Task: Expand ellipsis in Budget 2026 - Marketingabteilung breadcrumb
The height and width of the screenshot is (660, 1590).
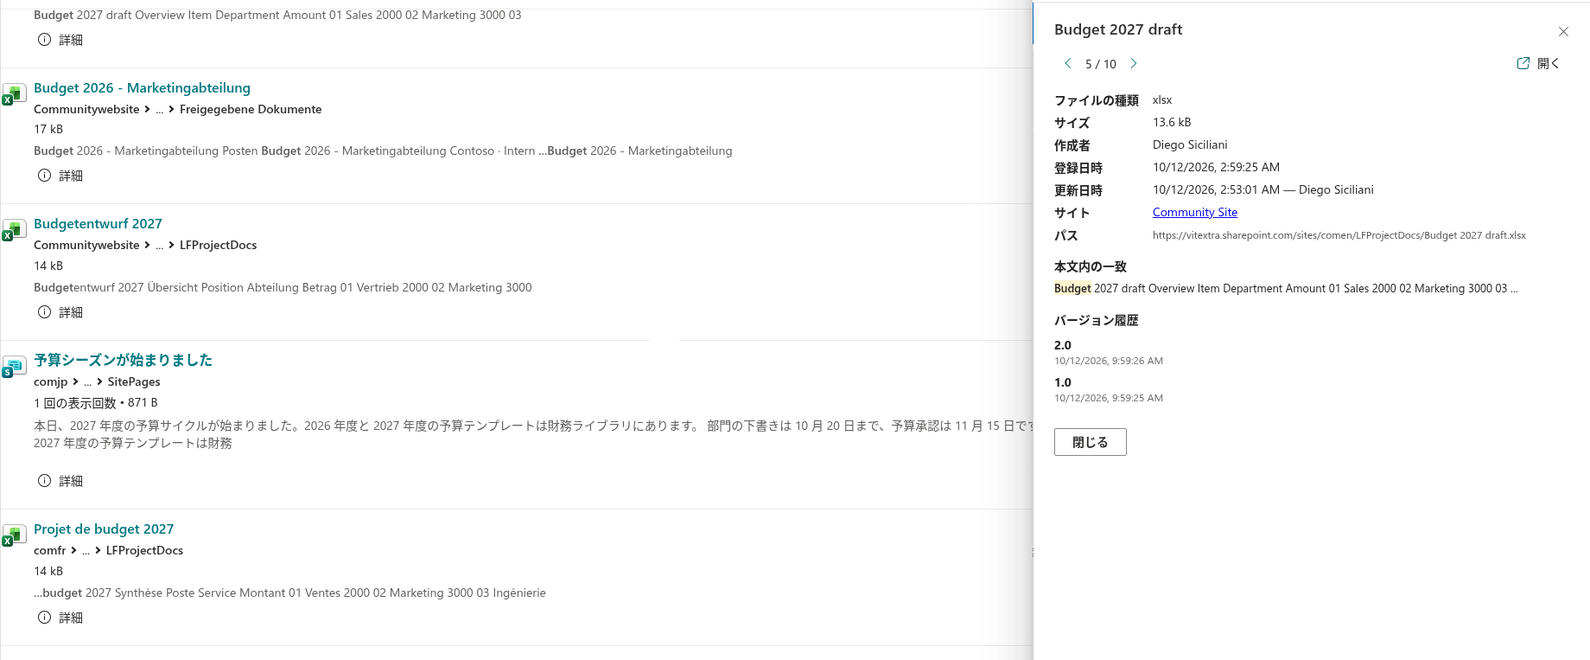Action: click(x=159, y=109)
